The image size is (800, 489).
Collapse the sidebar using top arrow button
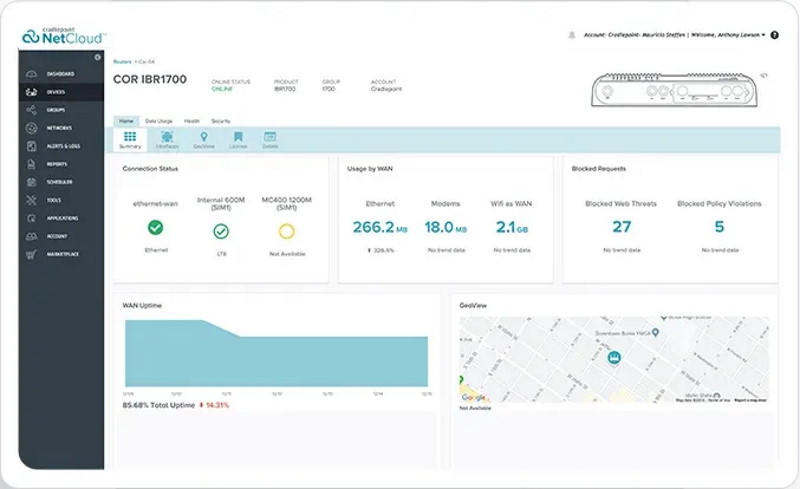(97, 57)
